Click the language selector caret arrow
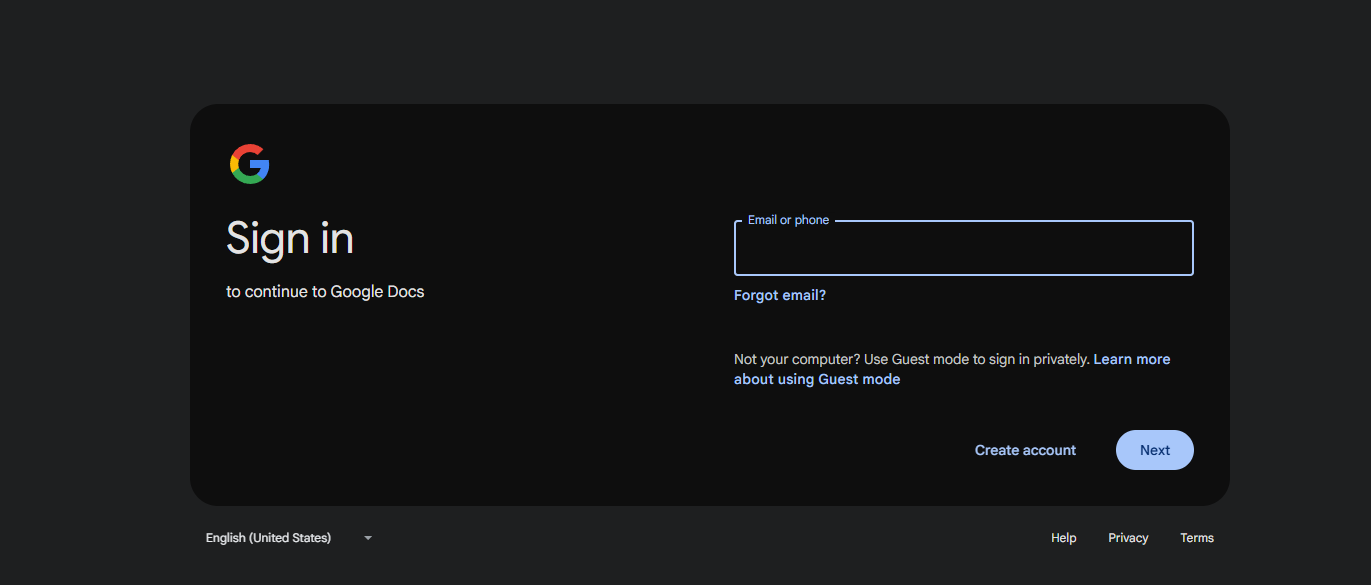Viewport: 1371px width, 585px height. [368, 538]
